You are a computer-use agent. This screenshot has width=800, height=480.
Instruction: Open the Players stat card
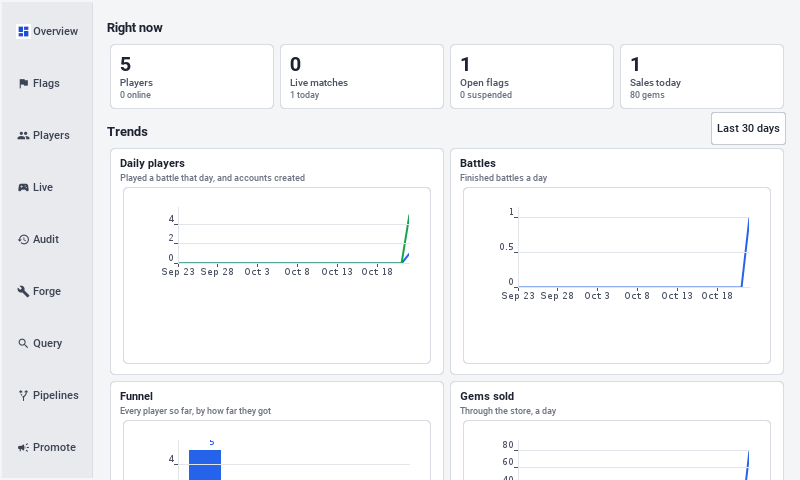click(192, 77)
